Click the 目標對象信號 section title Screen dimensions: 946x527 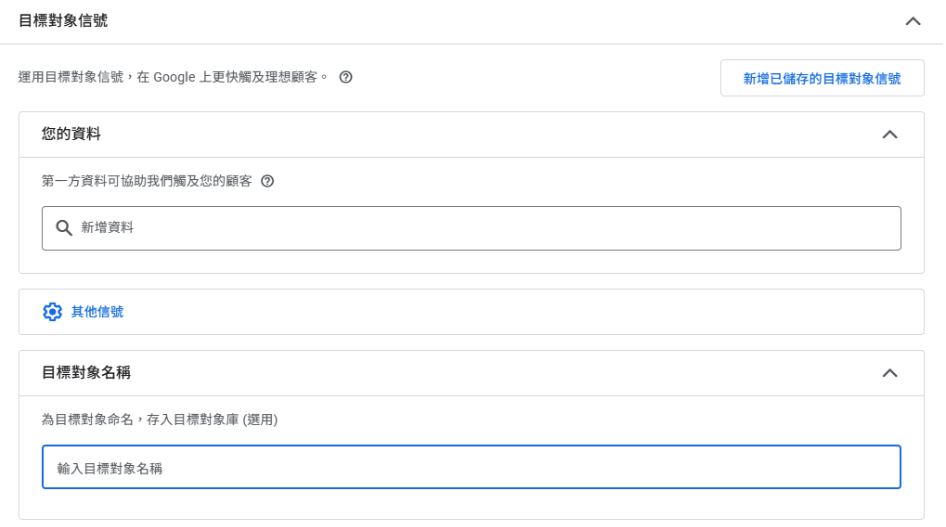(63, 21)
